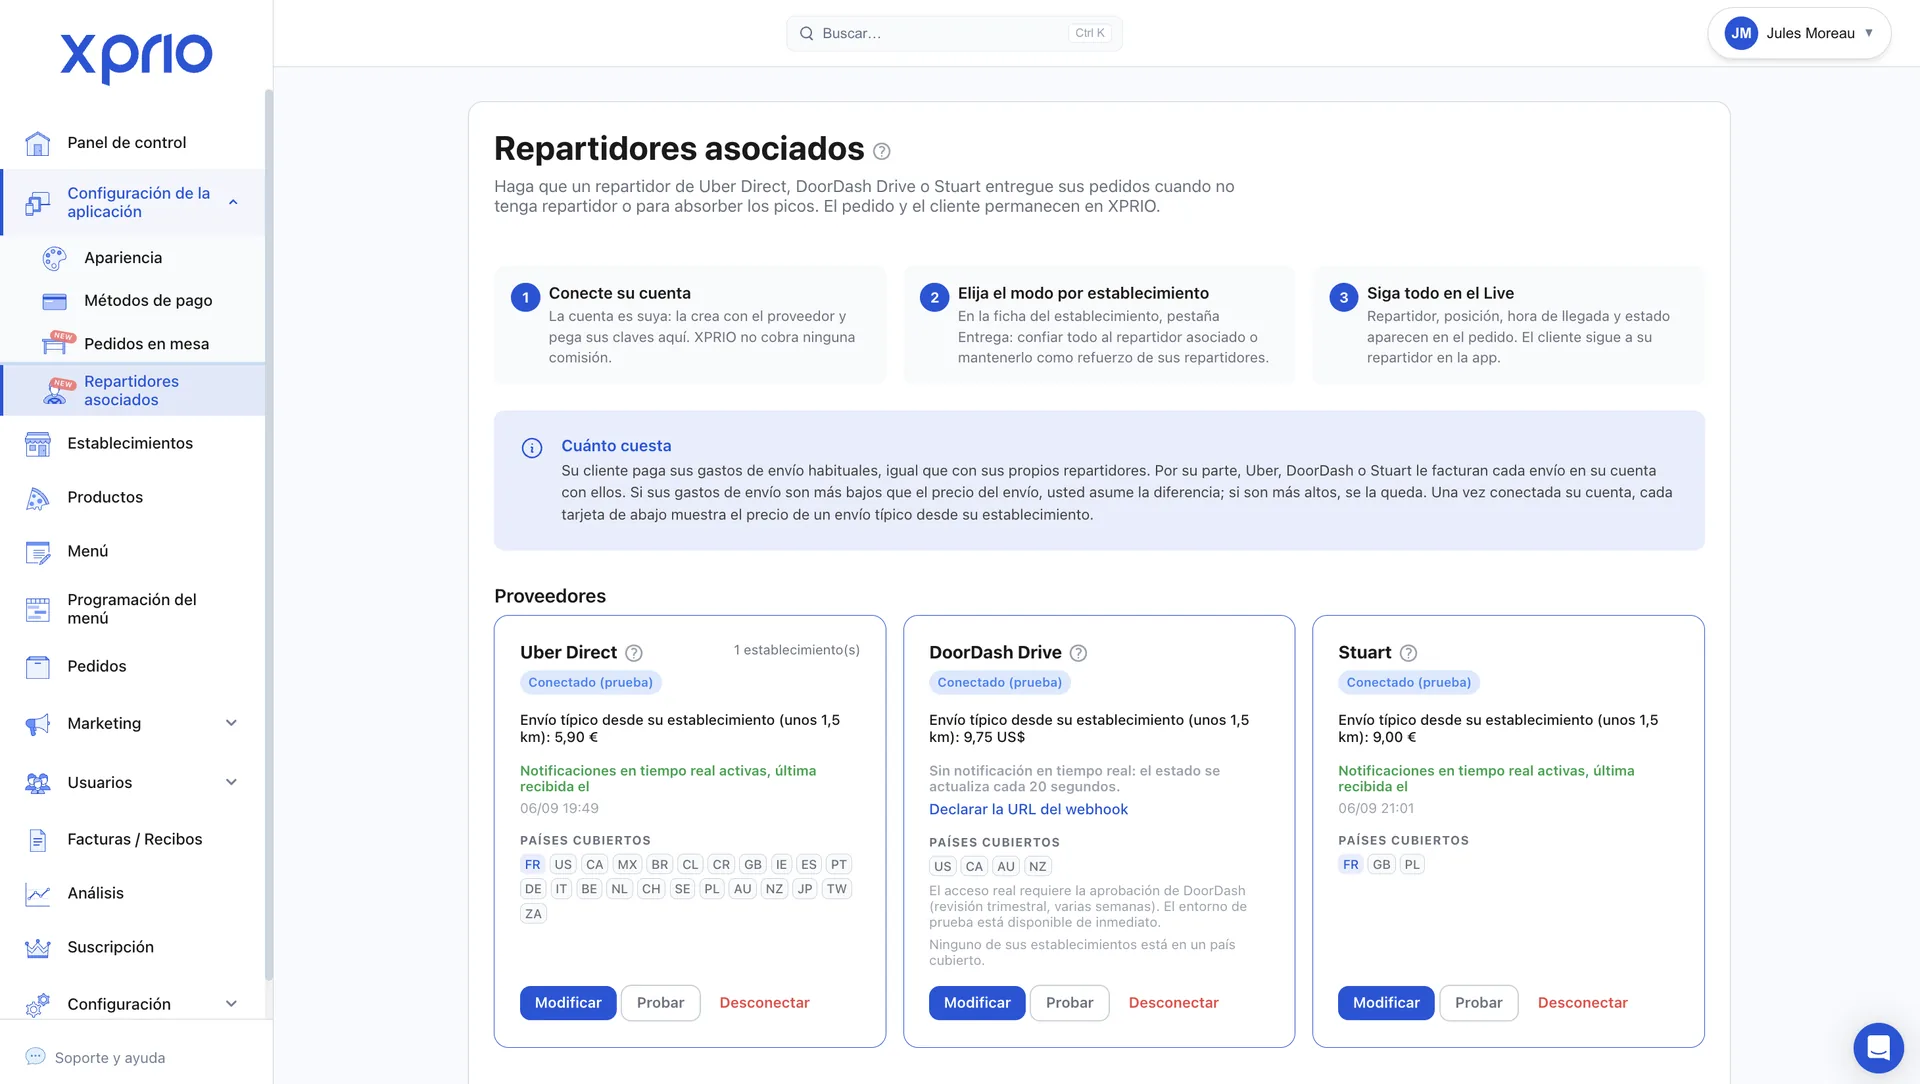Click the Análisis chart icon
The image size is (1920, 1084).
pyautogui.click(x=38, y=894)
